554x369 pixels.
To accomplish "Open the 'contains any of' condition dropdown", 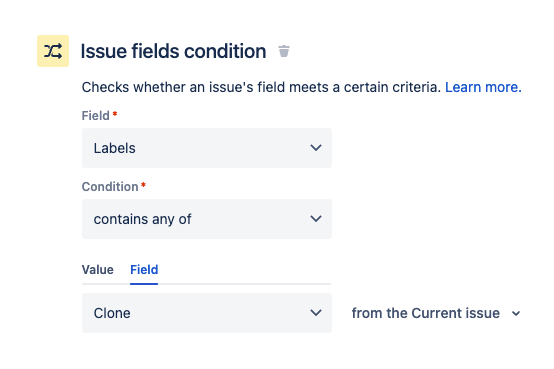I will tap(207, 219).
